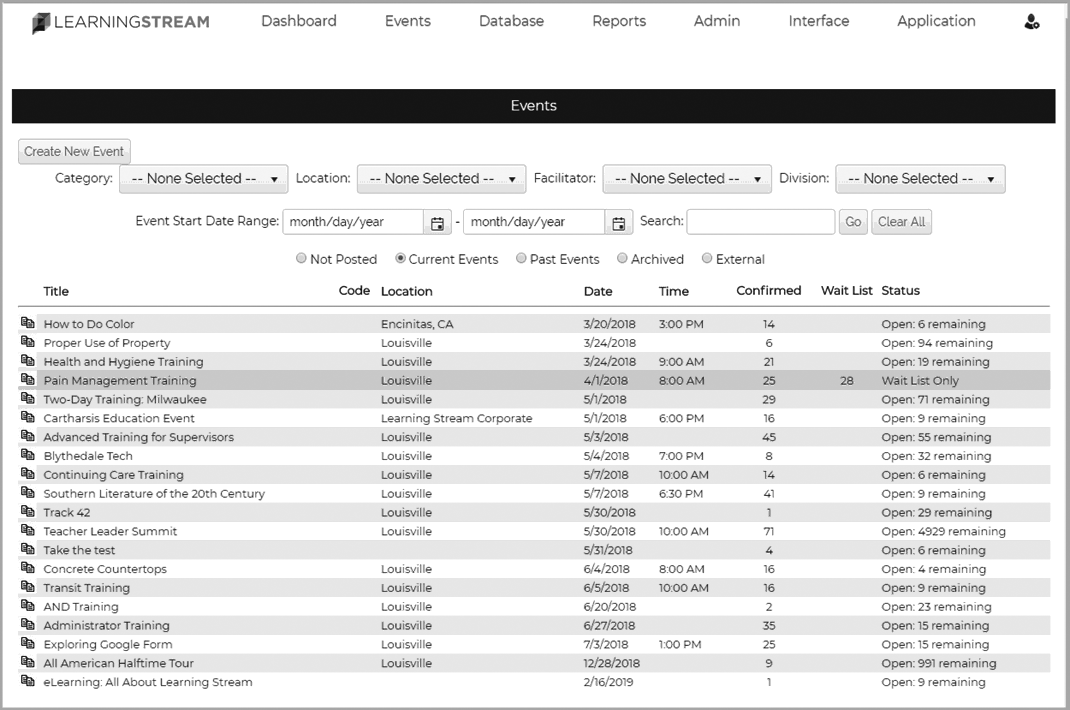Click the copy icon beside Administrator Training
This screenshot has height=710, width=1070.
coord(27,624)
